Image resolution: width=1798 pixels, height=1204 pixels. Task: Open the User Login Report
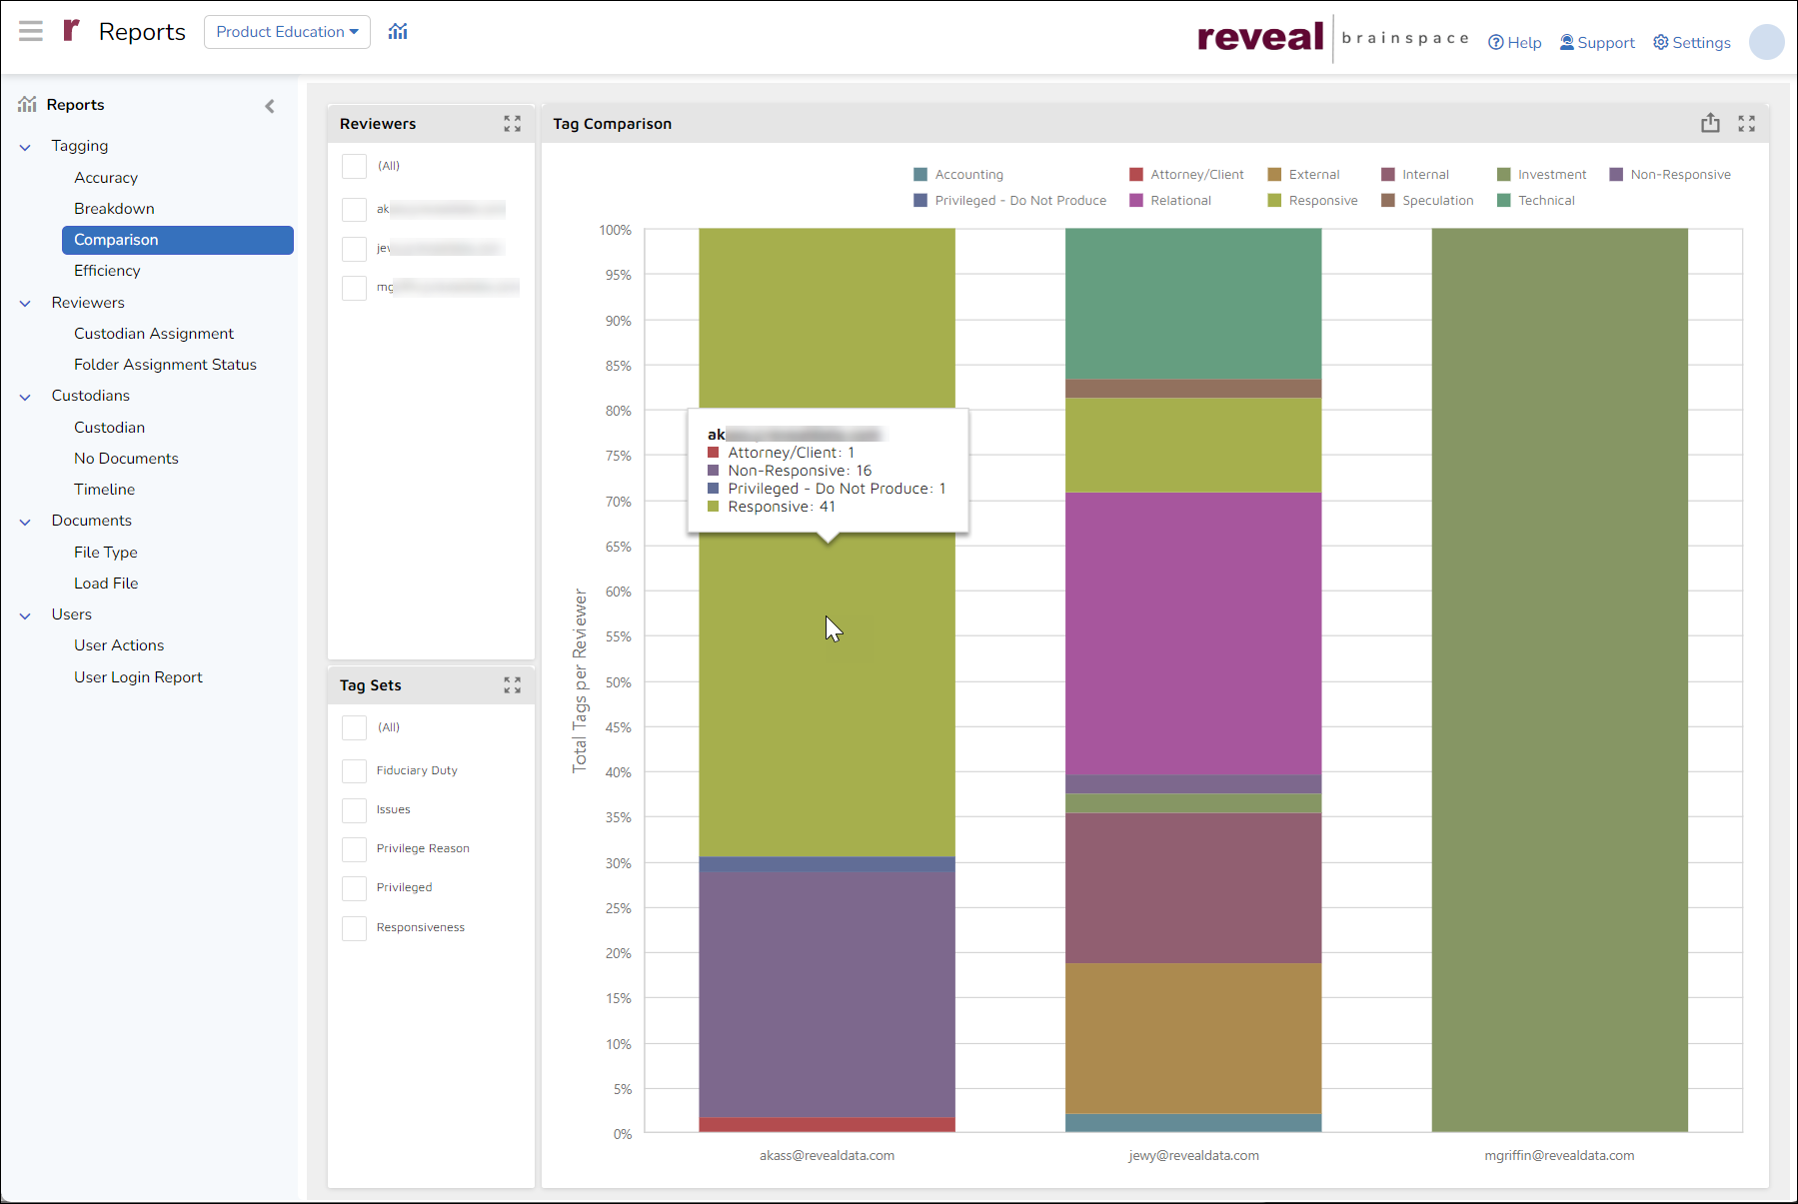point(138,677)
